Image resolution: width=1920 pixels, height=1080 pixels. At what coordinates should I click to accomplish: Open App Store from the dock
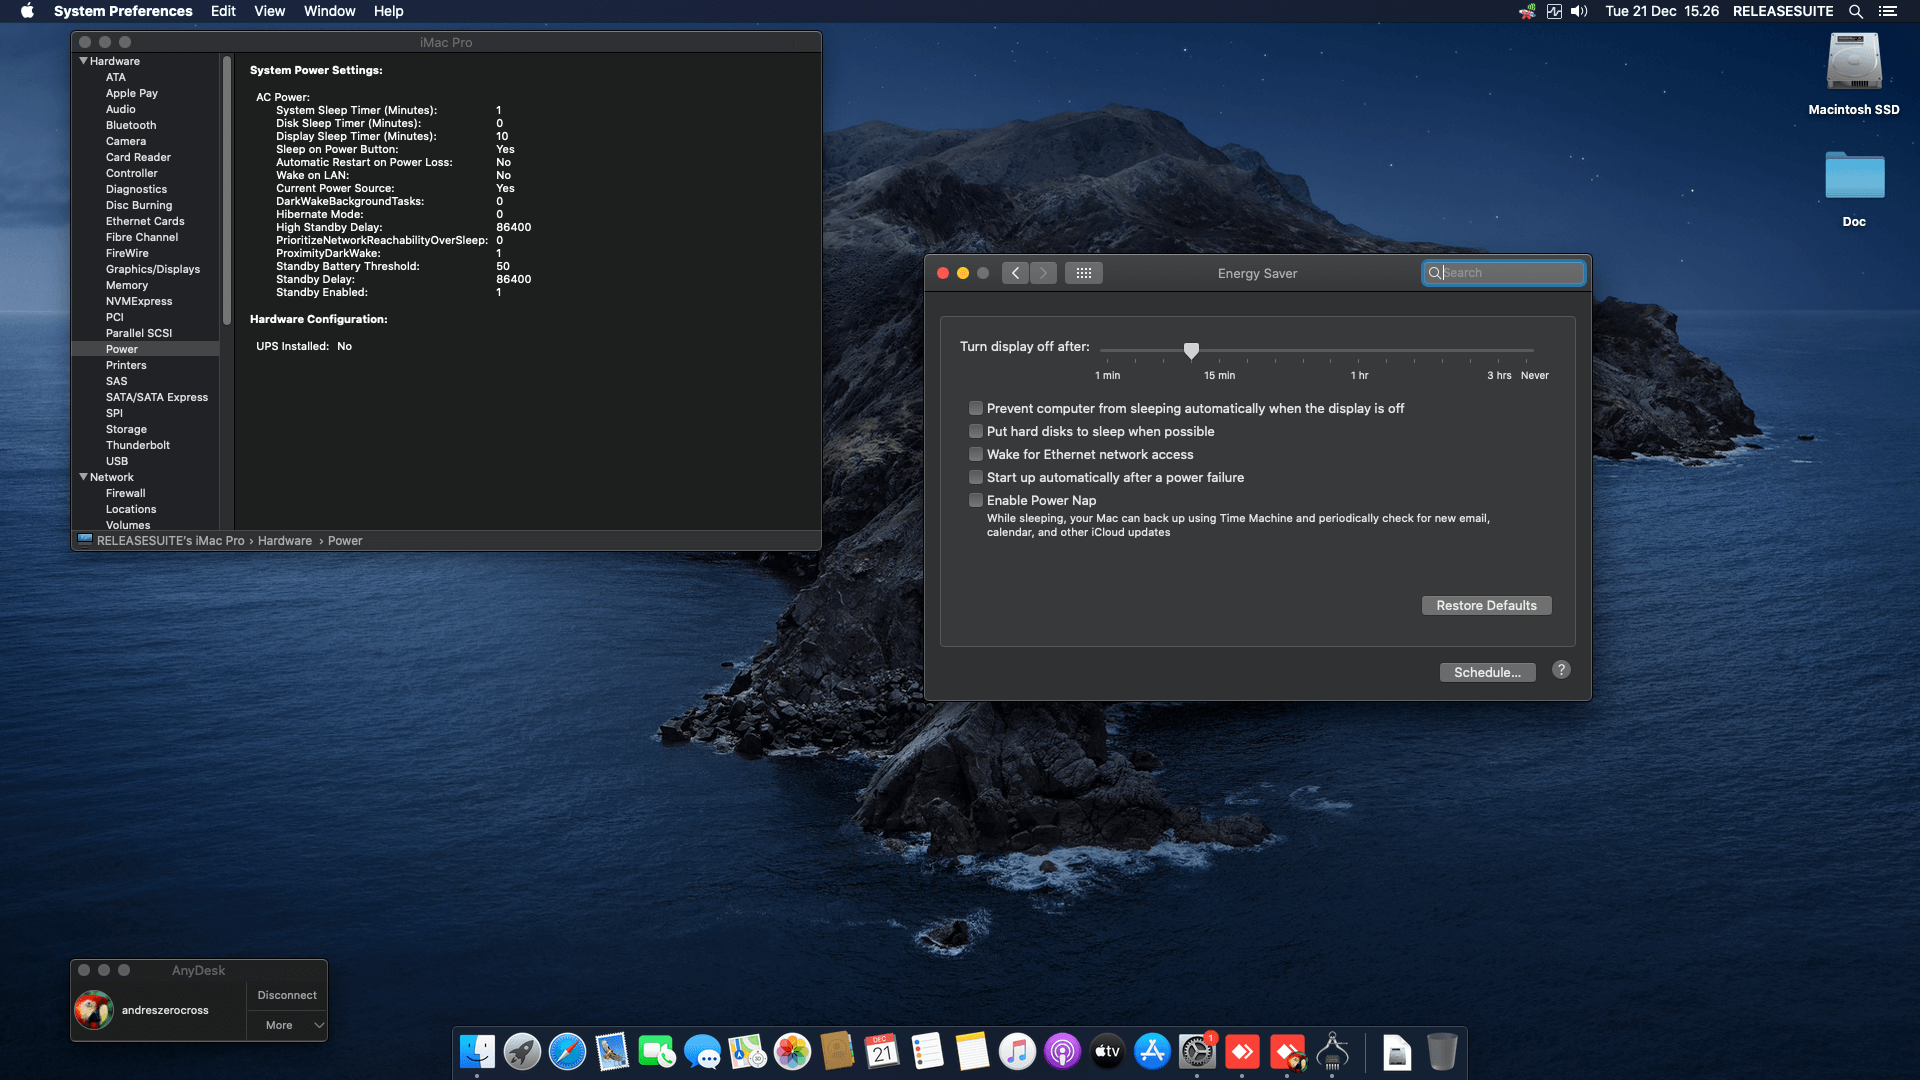tap(1152, 1052)
